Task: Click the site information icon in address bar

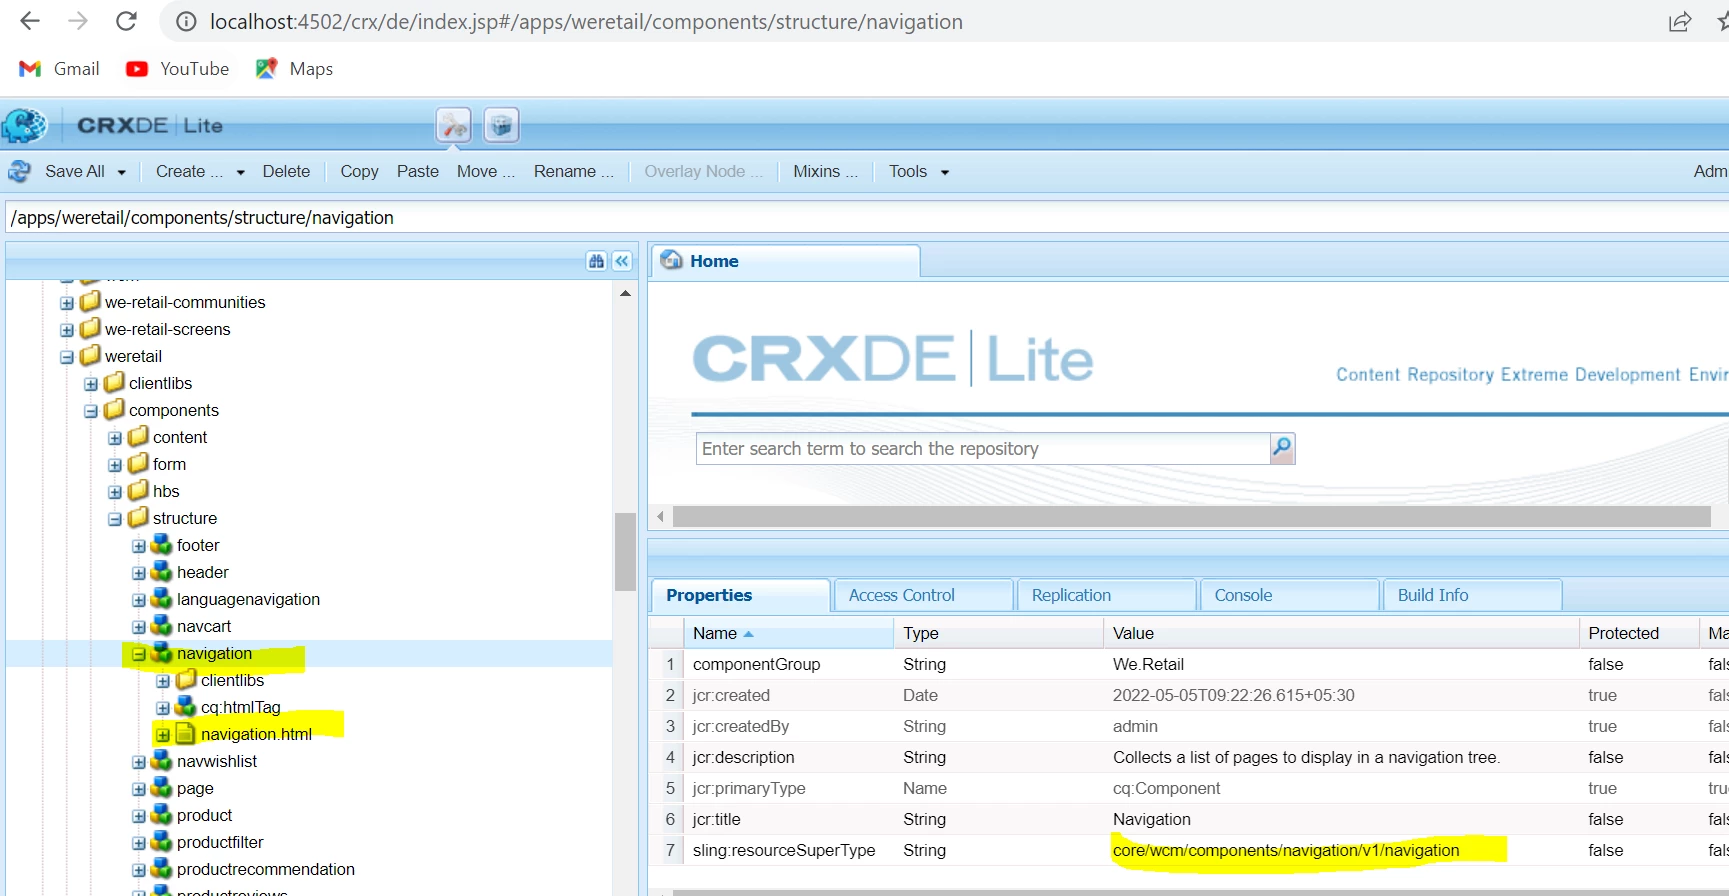Action: 186,22
